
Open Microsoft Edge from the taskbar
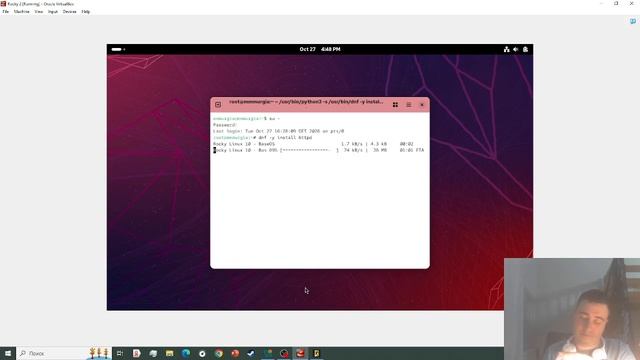186,353
